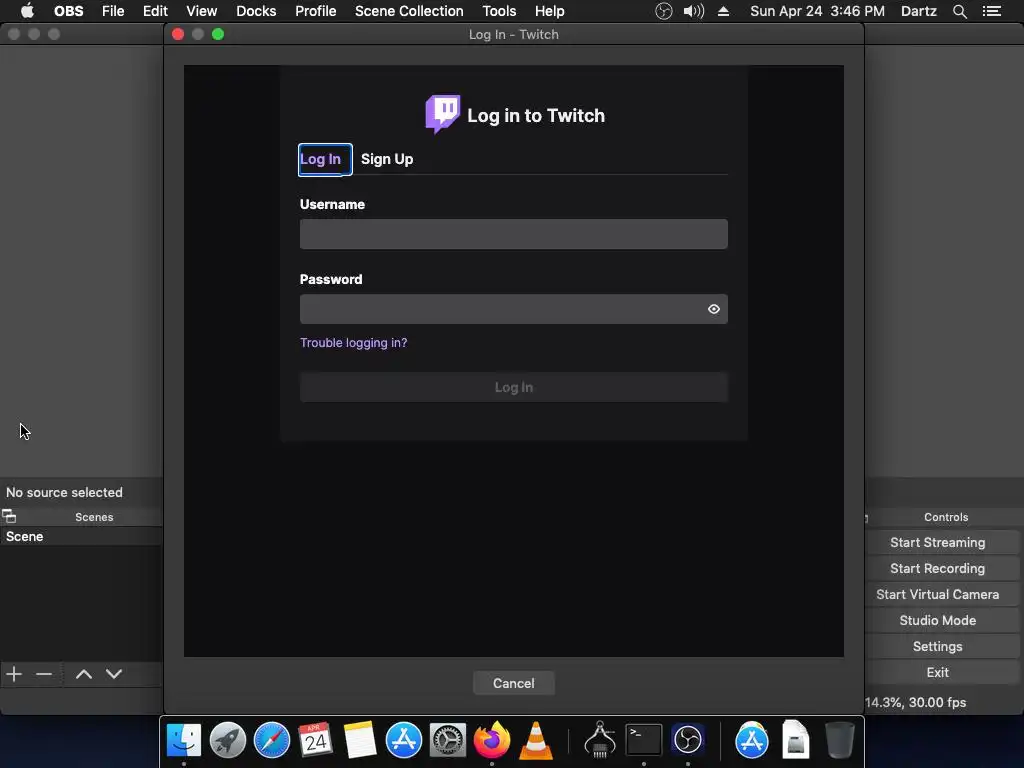Viewport: 1024px width, 768px height.
Task: Focus the Password input field
Action: click(x=513, y=309)
